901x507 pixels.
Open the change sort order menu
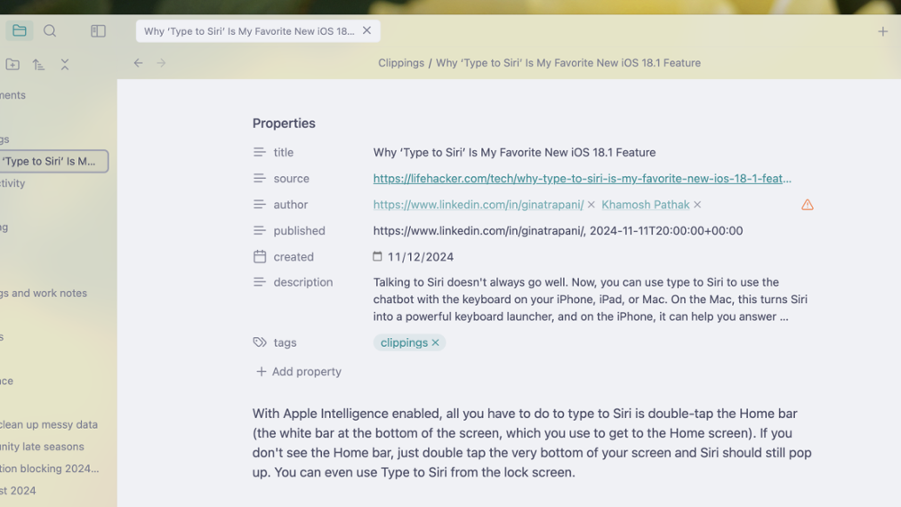[39, 64]
